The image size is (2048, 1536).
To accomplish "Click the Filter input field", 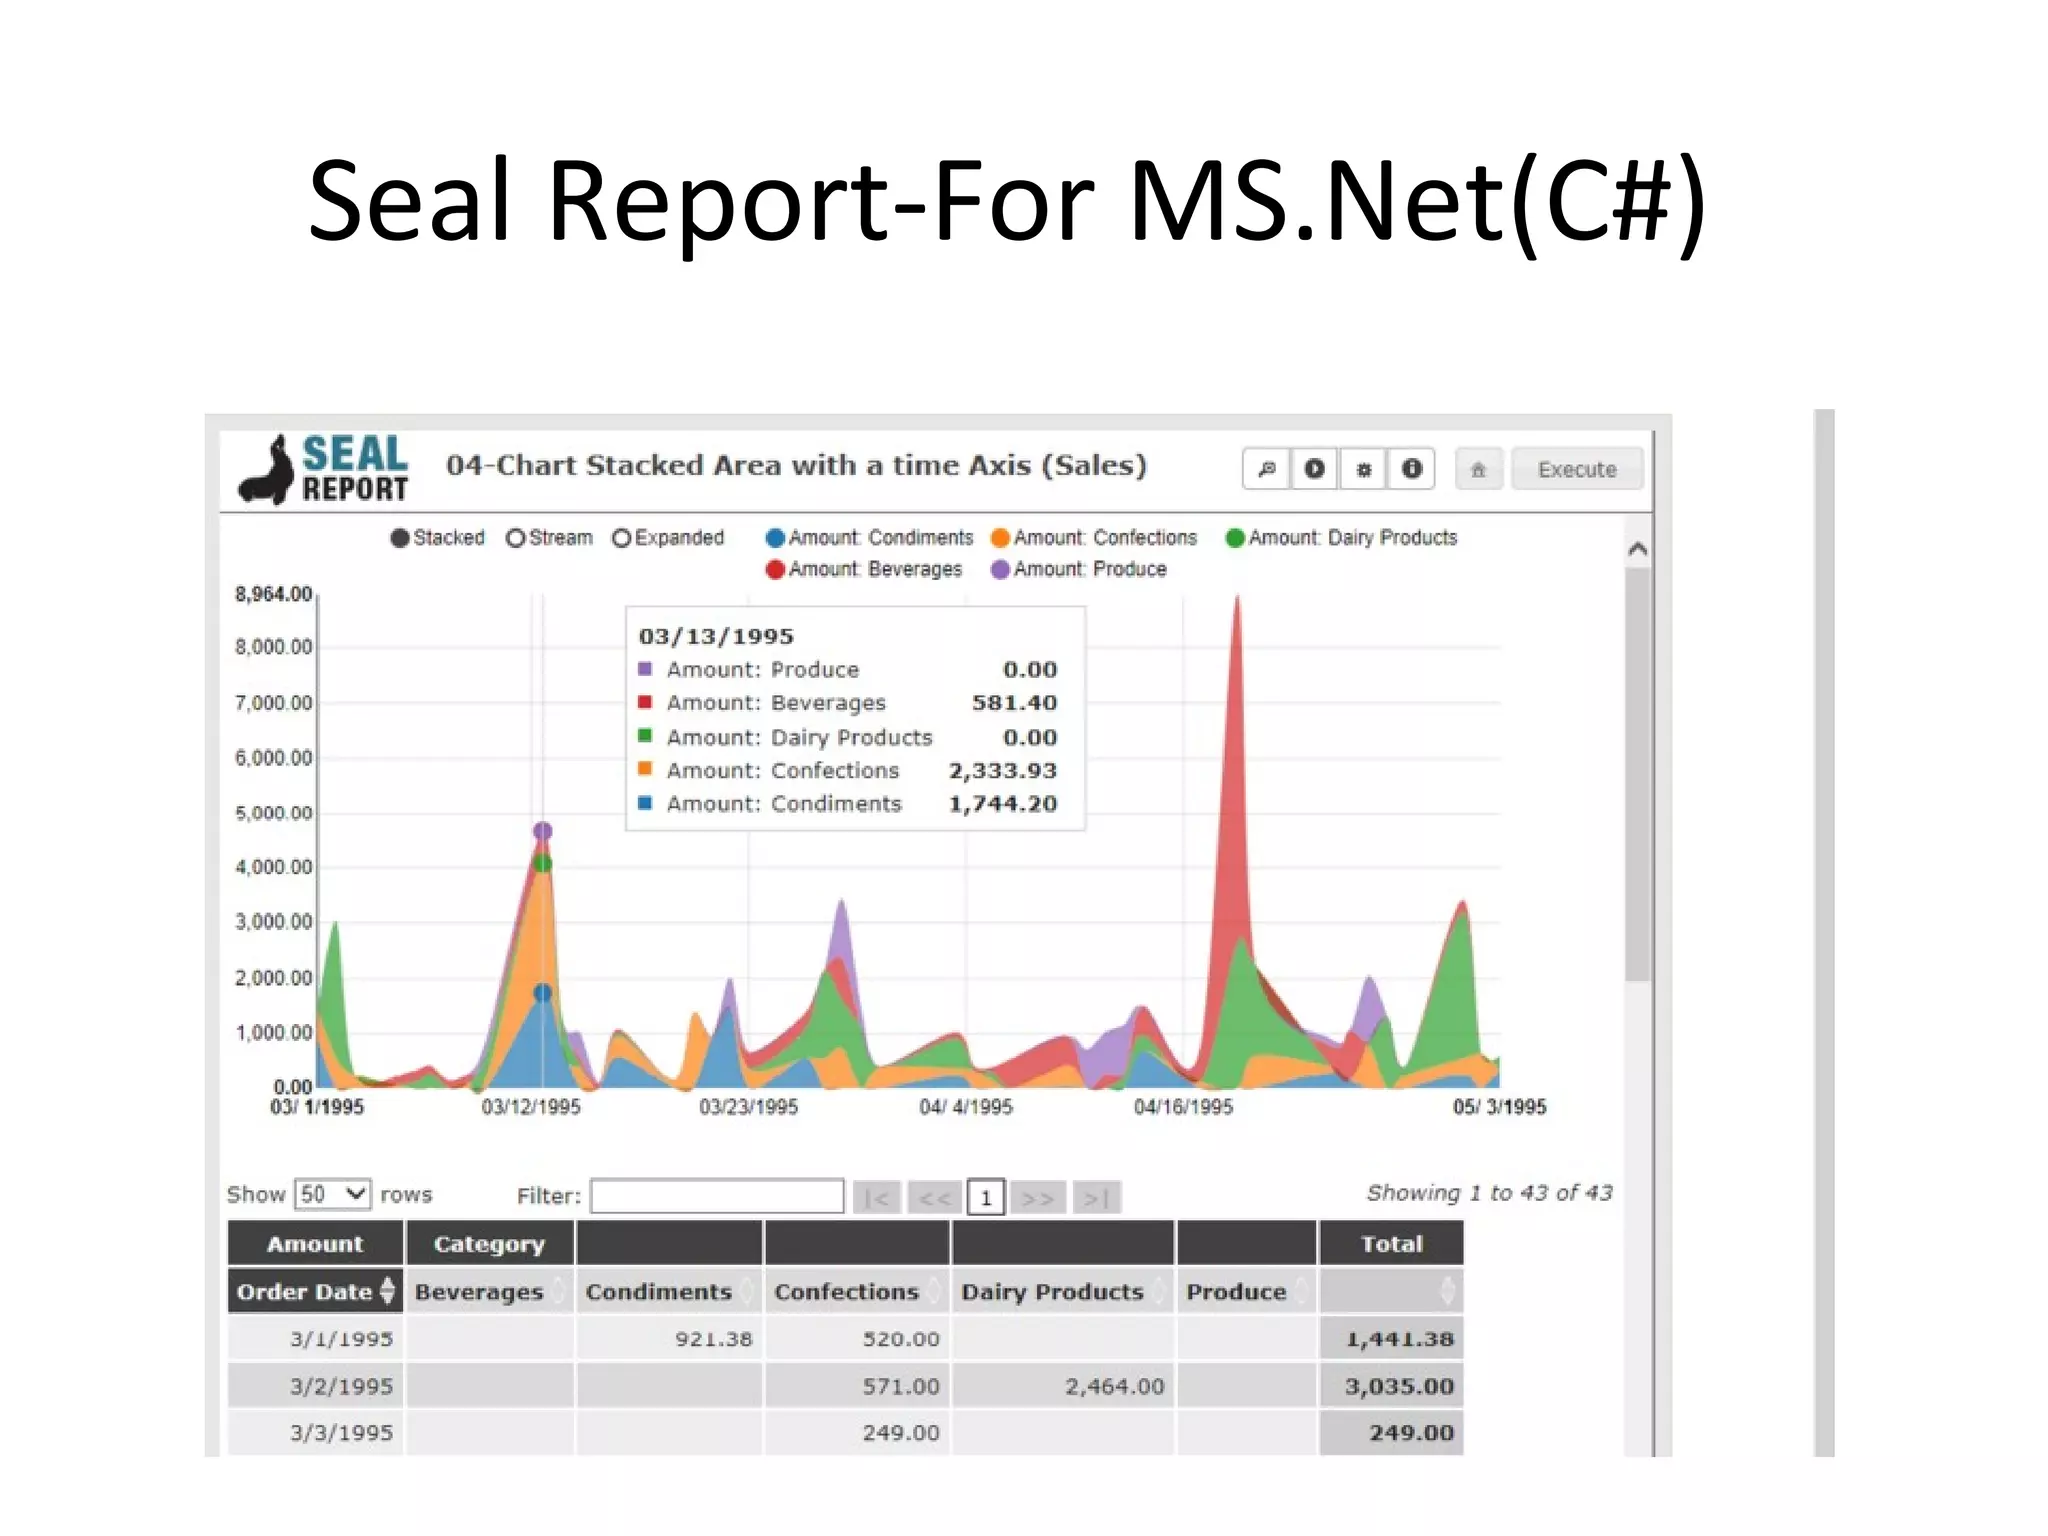I will click(x=717, y=1196).
